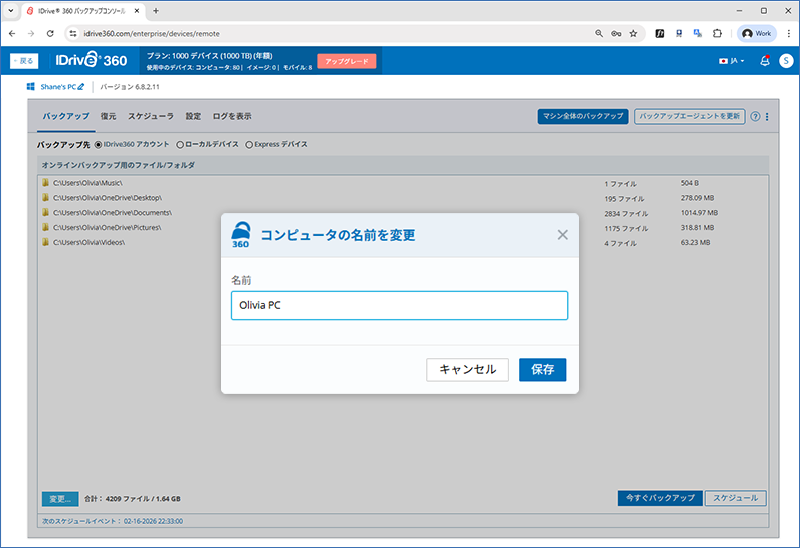Image resolution: width=800 pixels, height=548 pixels.
Task: Click the C:\Users\Olivia\Videos\ path text
Action: [x=89, y=242]
